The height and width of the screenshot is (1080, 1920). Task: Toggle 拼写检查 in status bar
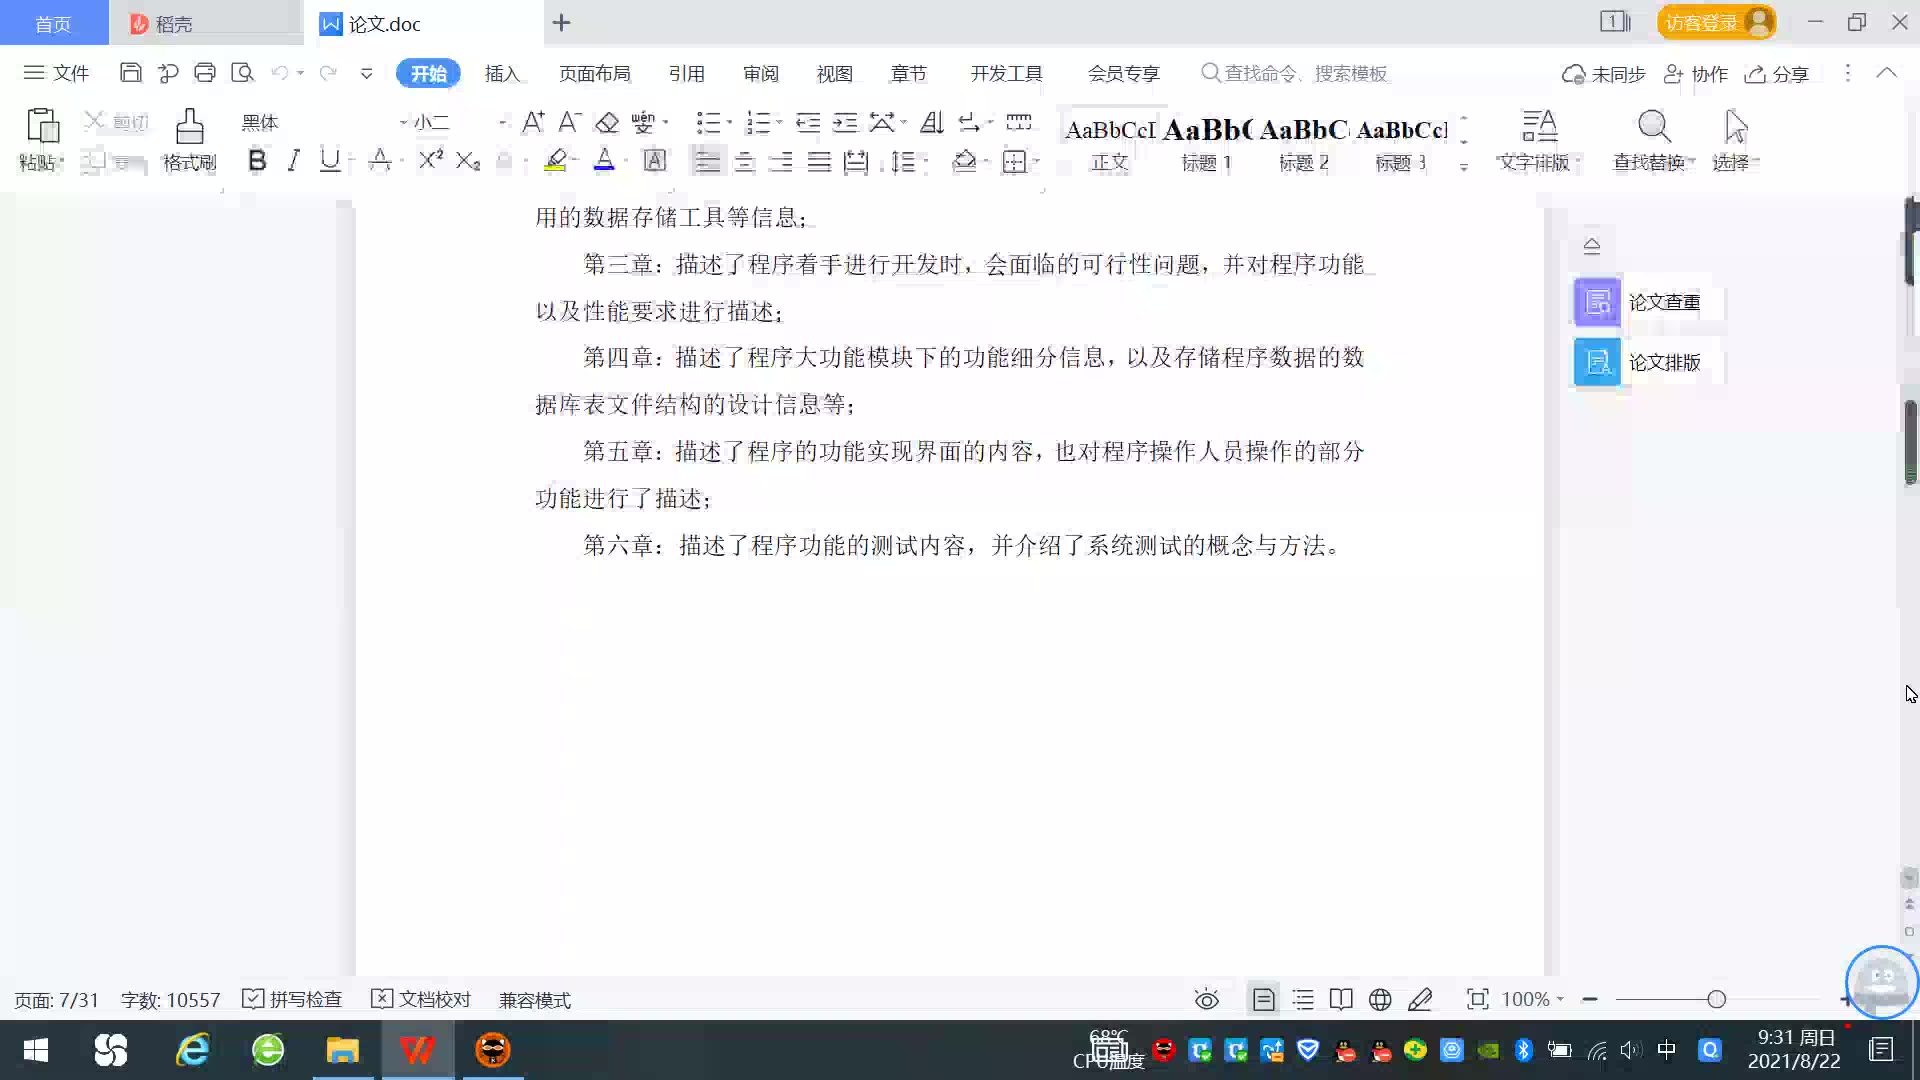point(293,999)
